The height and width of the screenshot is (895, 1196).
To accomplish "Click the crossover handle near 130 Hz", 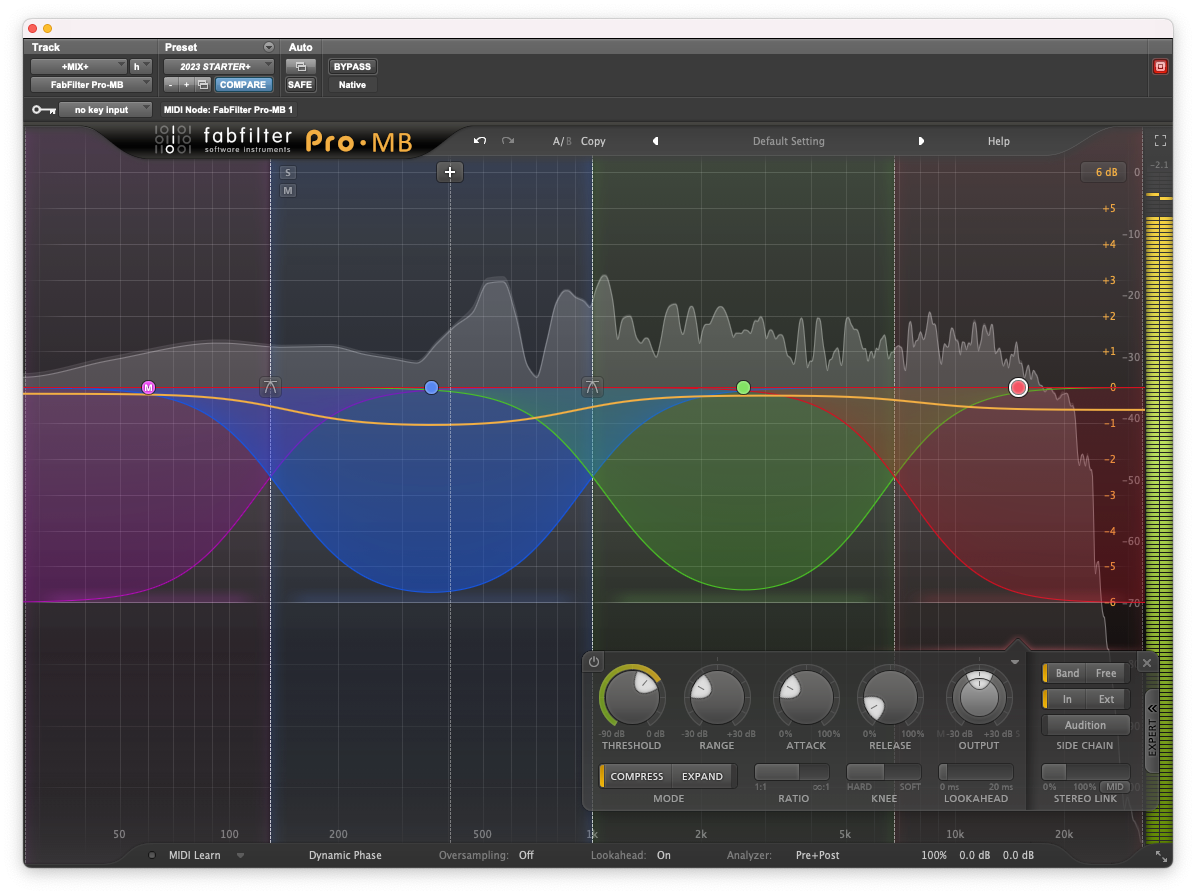I will (270, 387).
